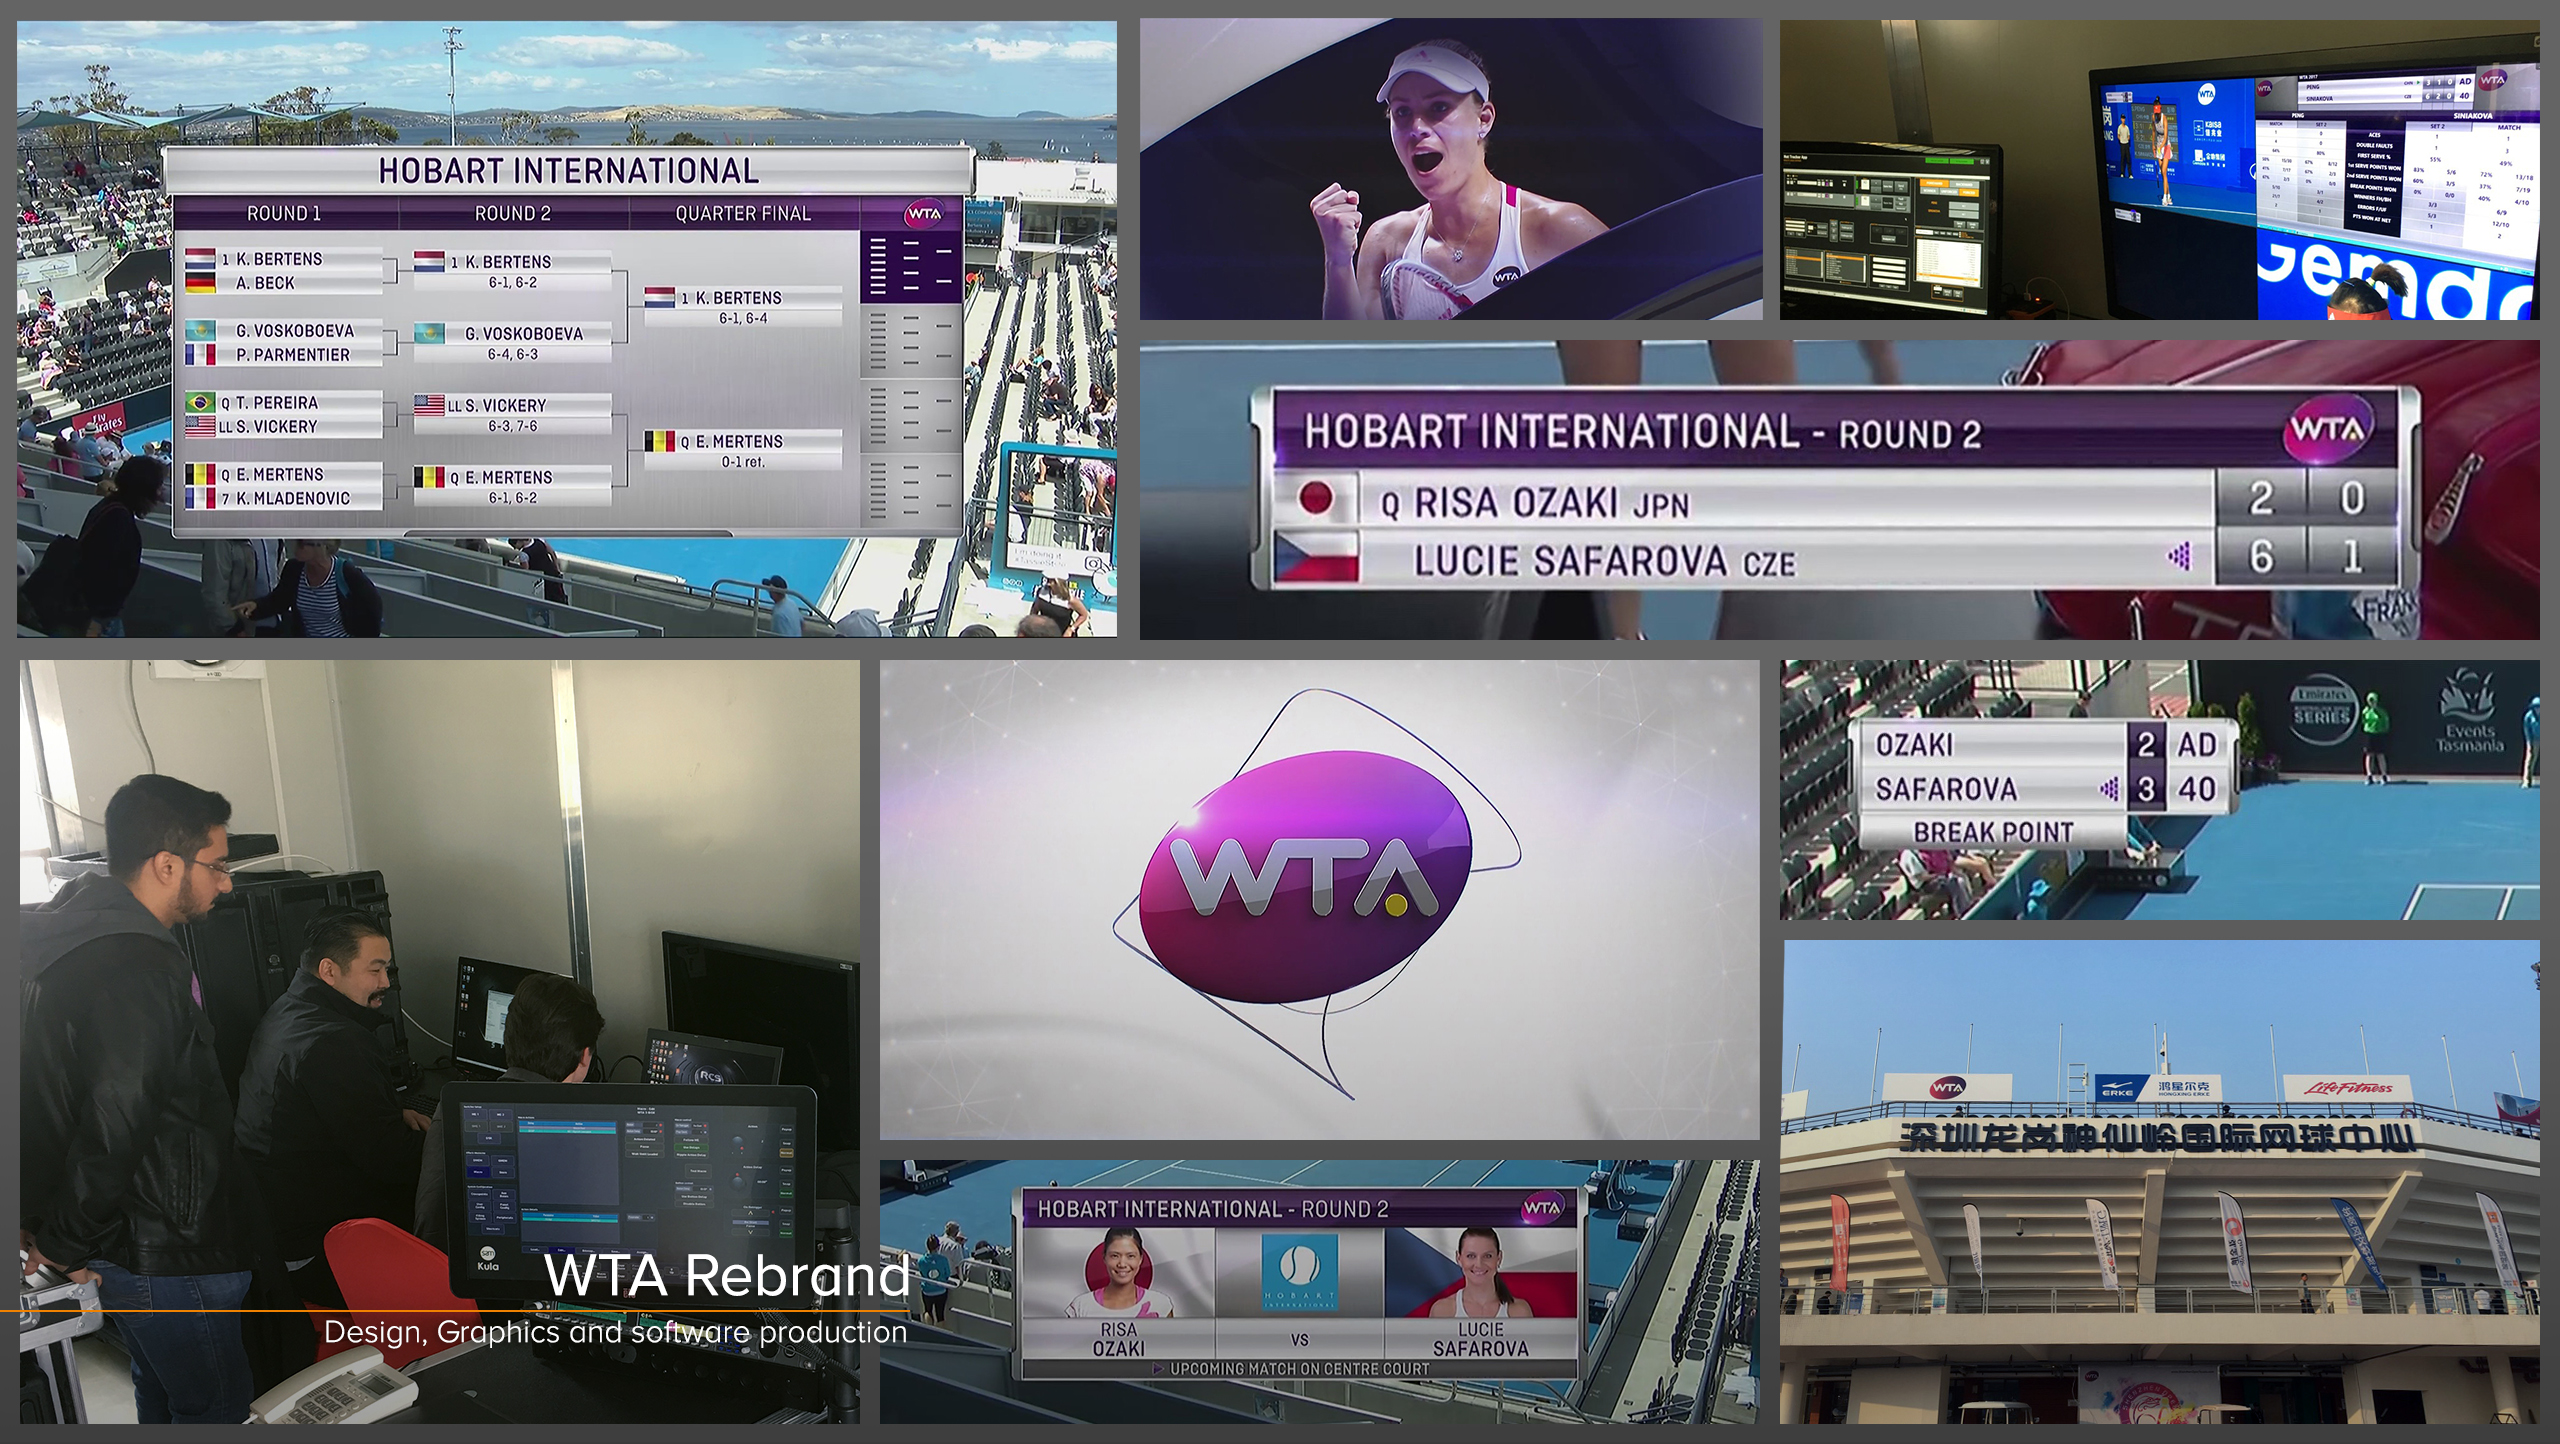Click the ERKE sponsor sign on the stadium
The width and height of the screenshot is (2560, 1444).
[x=2158, y=1088]
